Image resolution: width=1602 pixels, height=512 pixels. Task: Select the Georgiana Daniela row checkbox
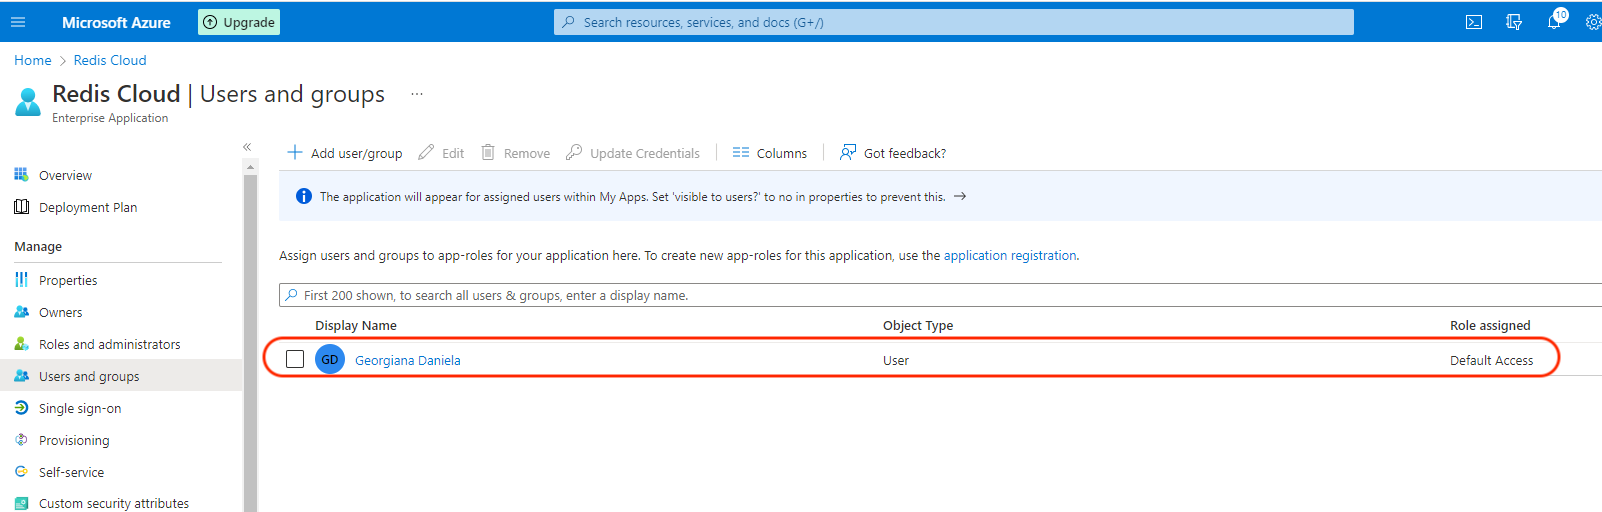pyautogui.click(x=295, y=359)
